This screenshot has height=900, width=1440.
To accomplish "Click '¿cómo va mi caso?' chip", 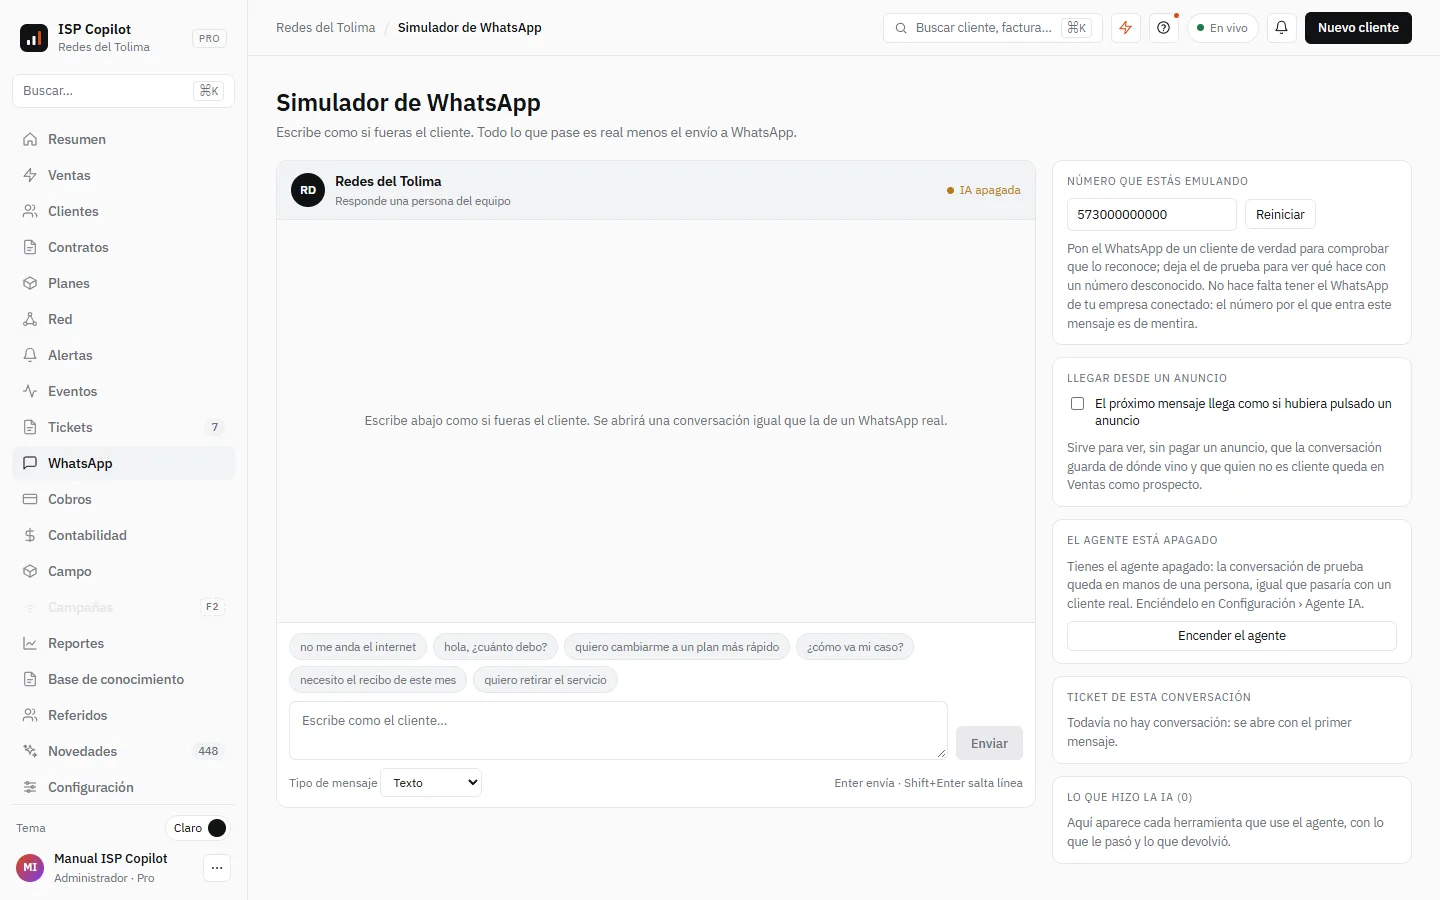I will pyautogui.click(x=855, y=647).
